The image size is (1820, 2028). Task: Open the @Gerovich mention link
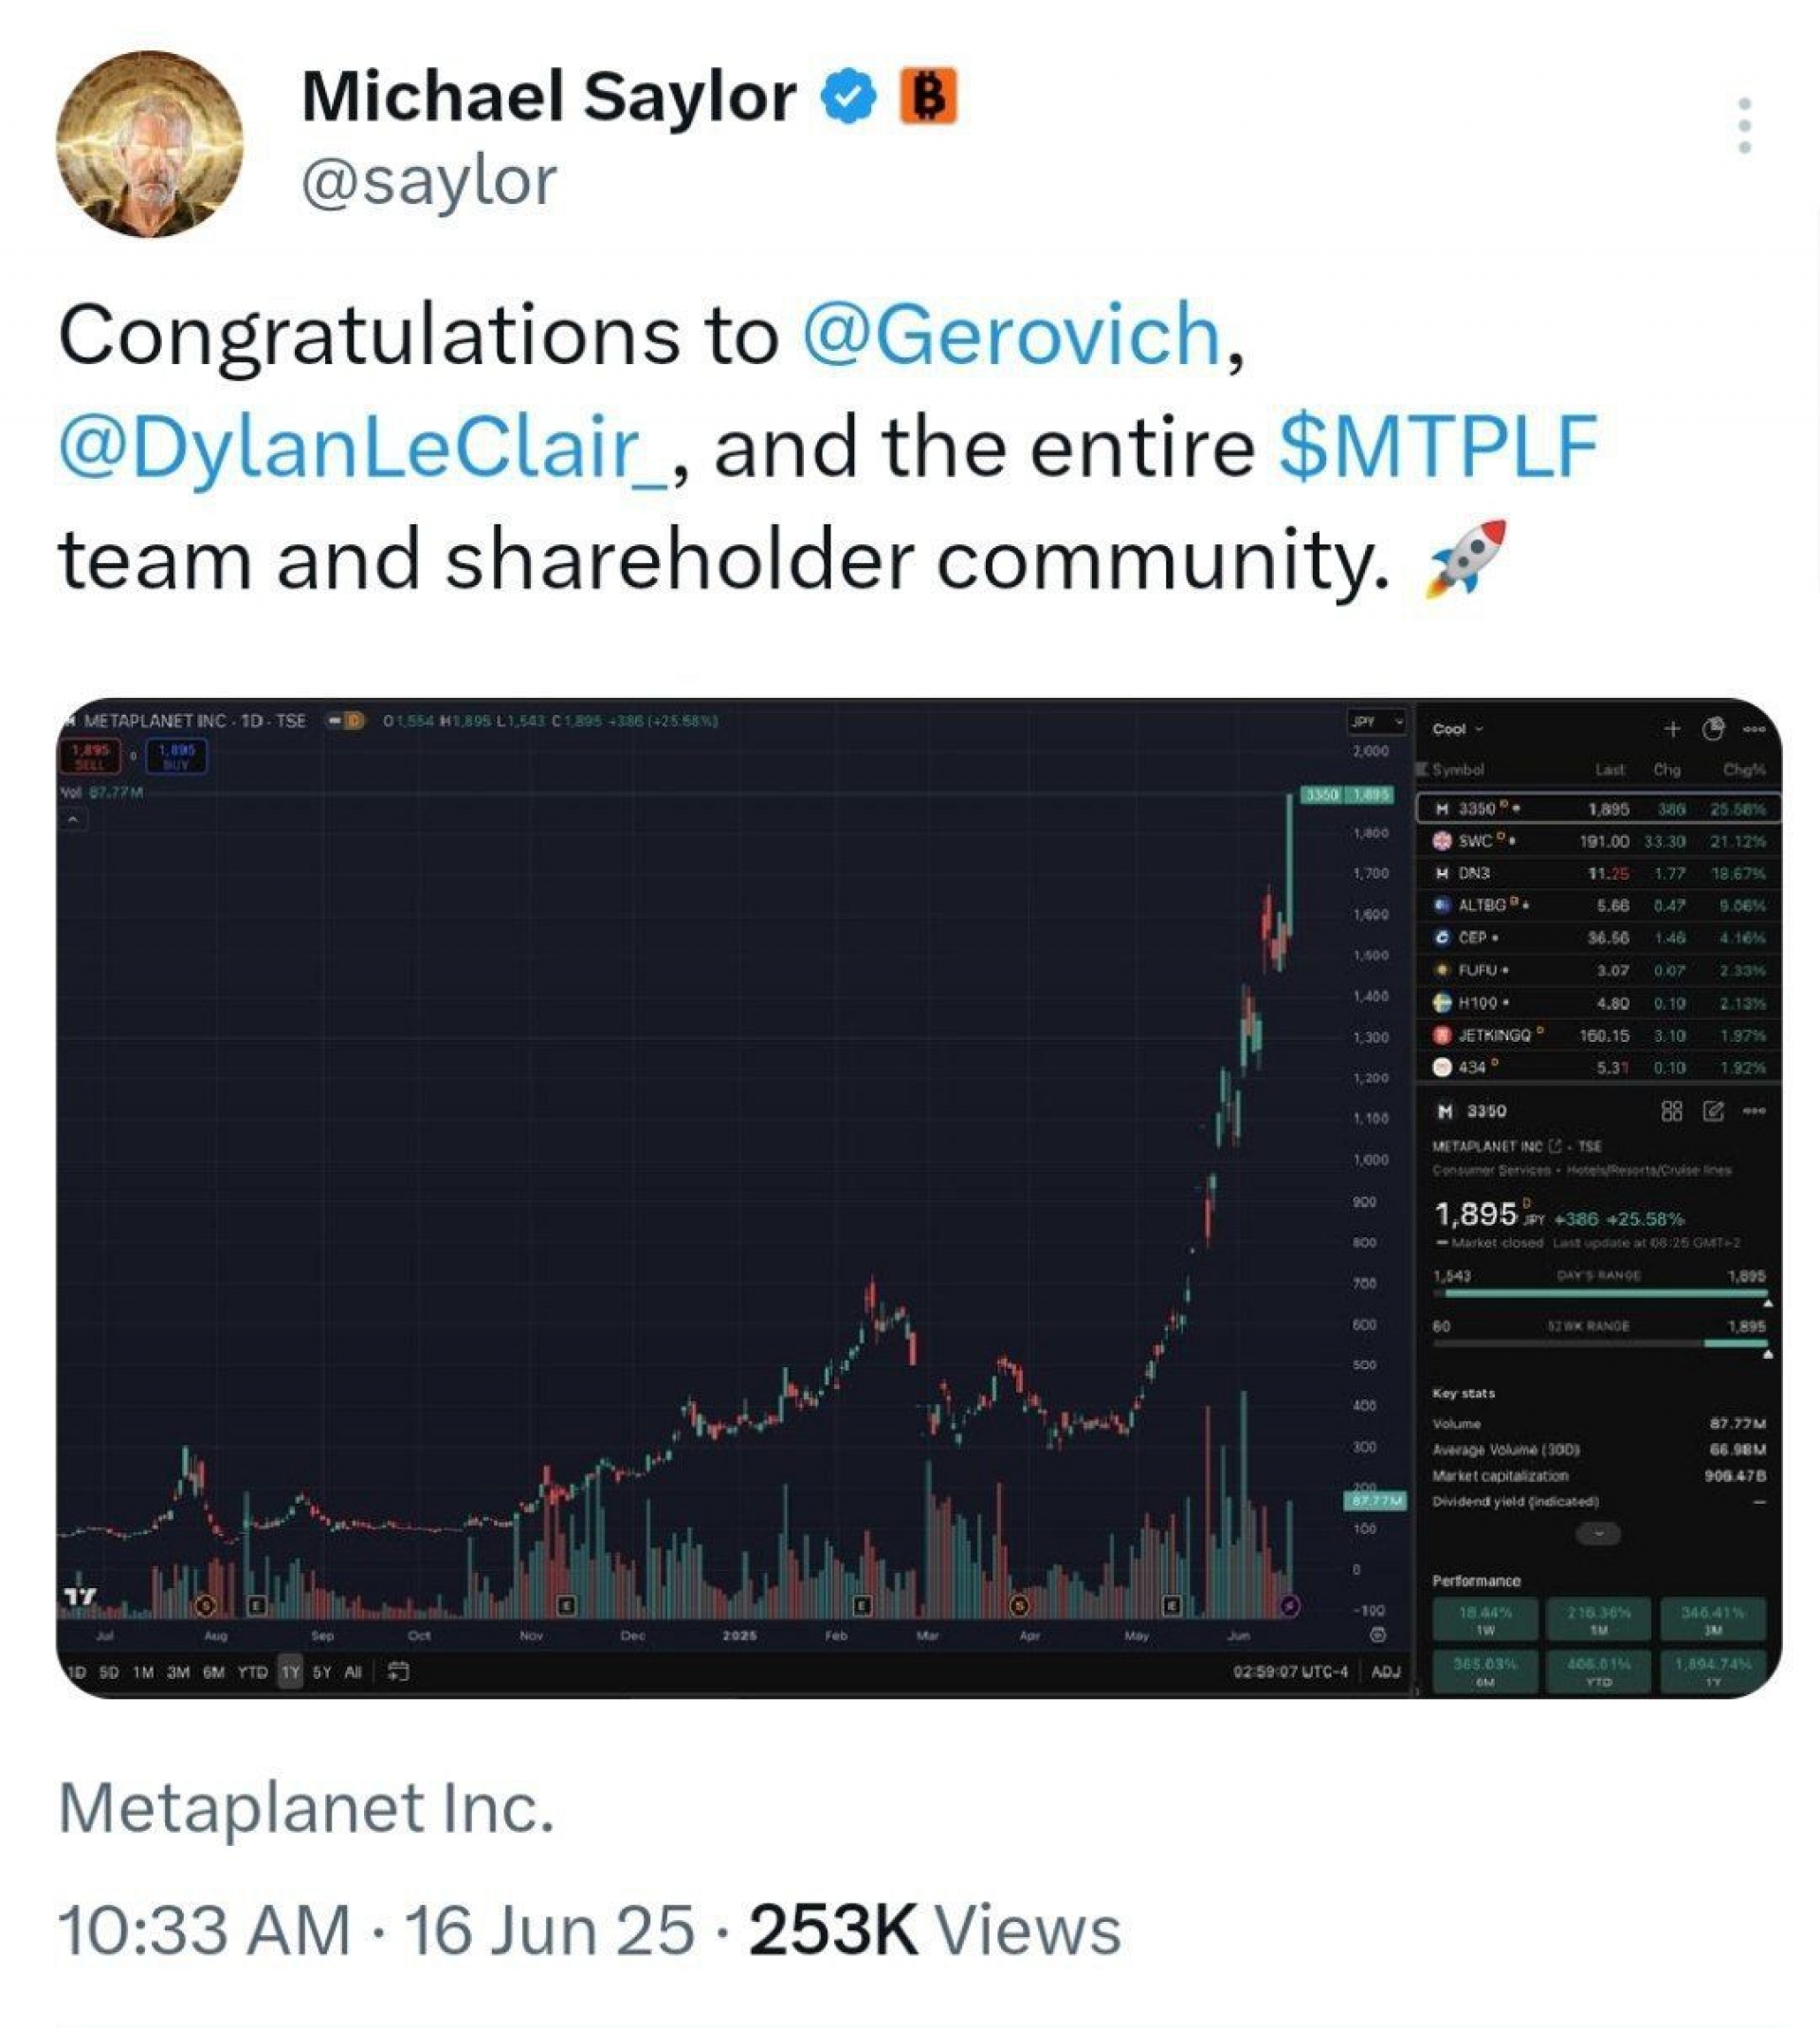coord(1011,335)
